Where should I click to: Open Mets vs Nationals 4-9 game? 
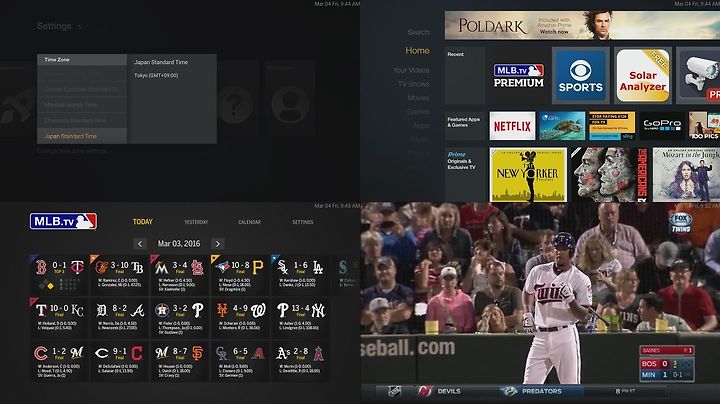coord(240,318)
